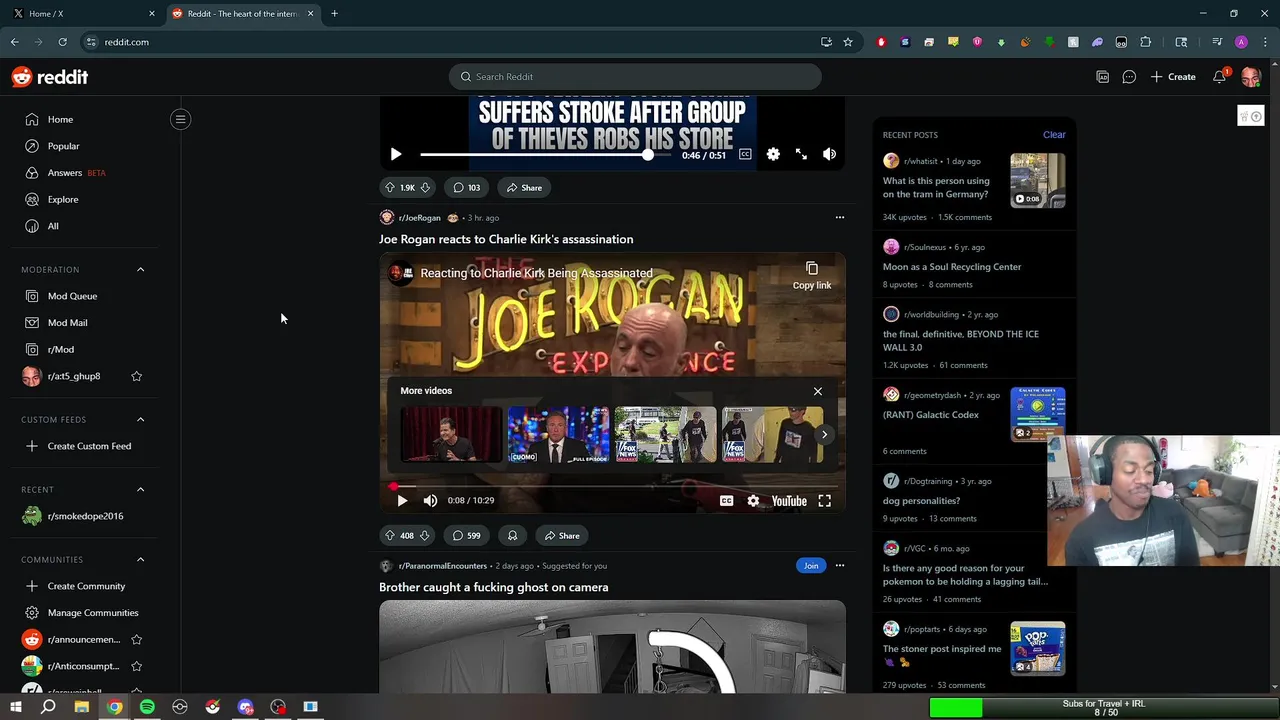Image resolution: width=1280 pixels, height=720 pixels.
Task: Give award to Joe Rogan post
Action: (x=512, y=535)
